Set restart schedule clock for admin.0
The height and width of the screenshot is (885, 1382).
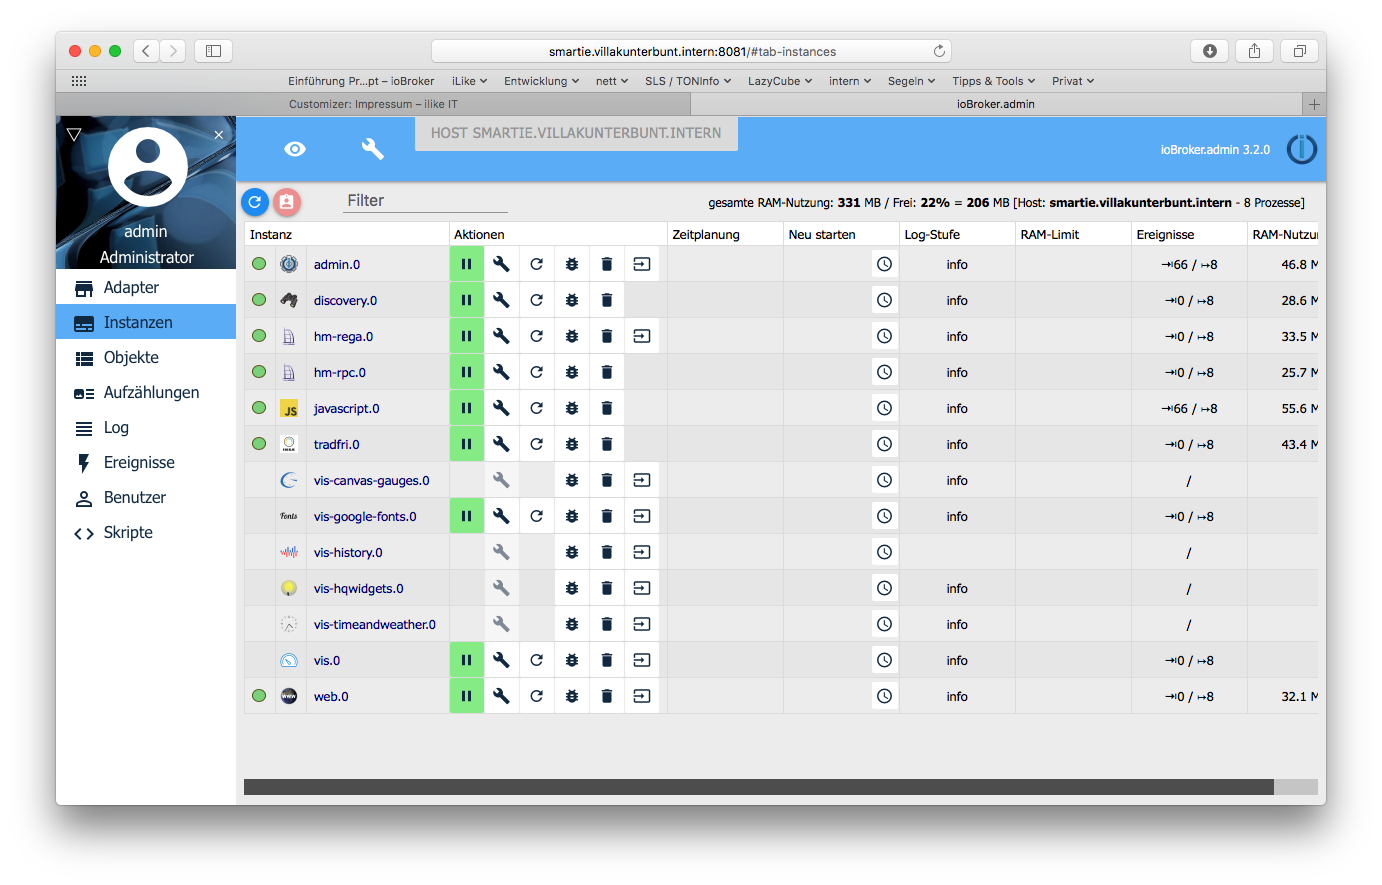(885, 264)
